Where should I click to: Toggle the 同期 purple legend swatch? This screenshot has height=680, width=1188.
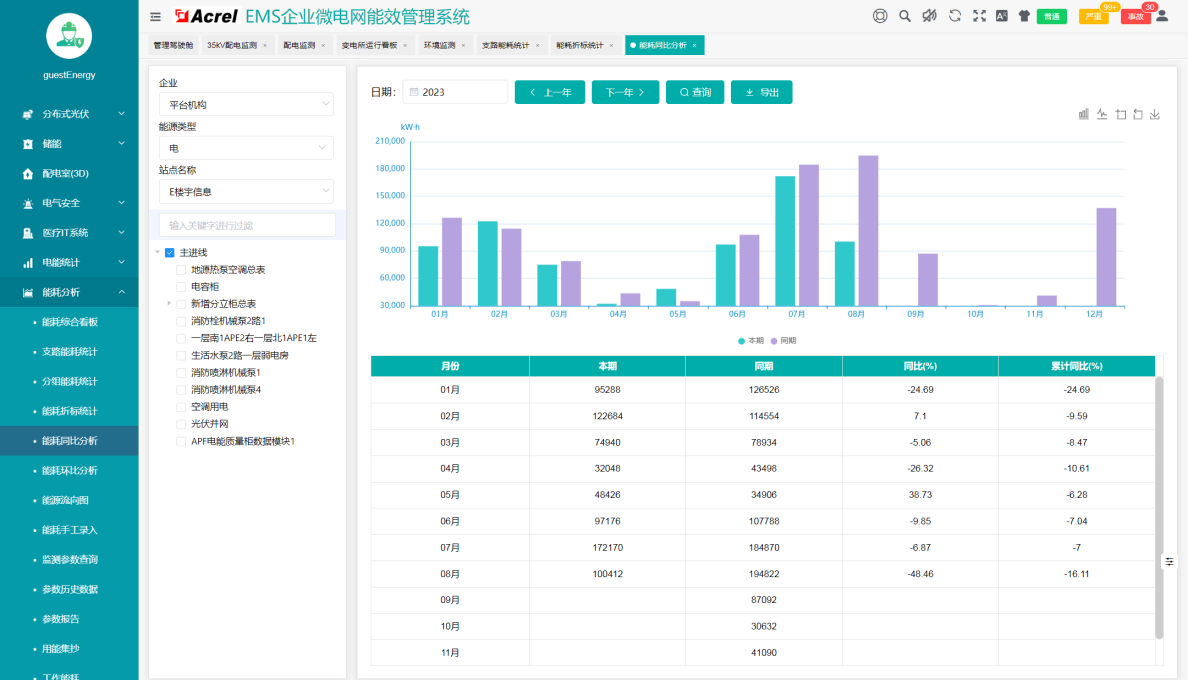pyautogui.click(x=774, y=341)
